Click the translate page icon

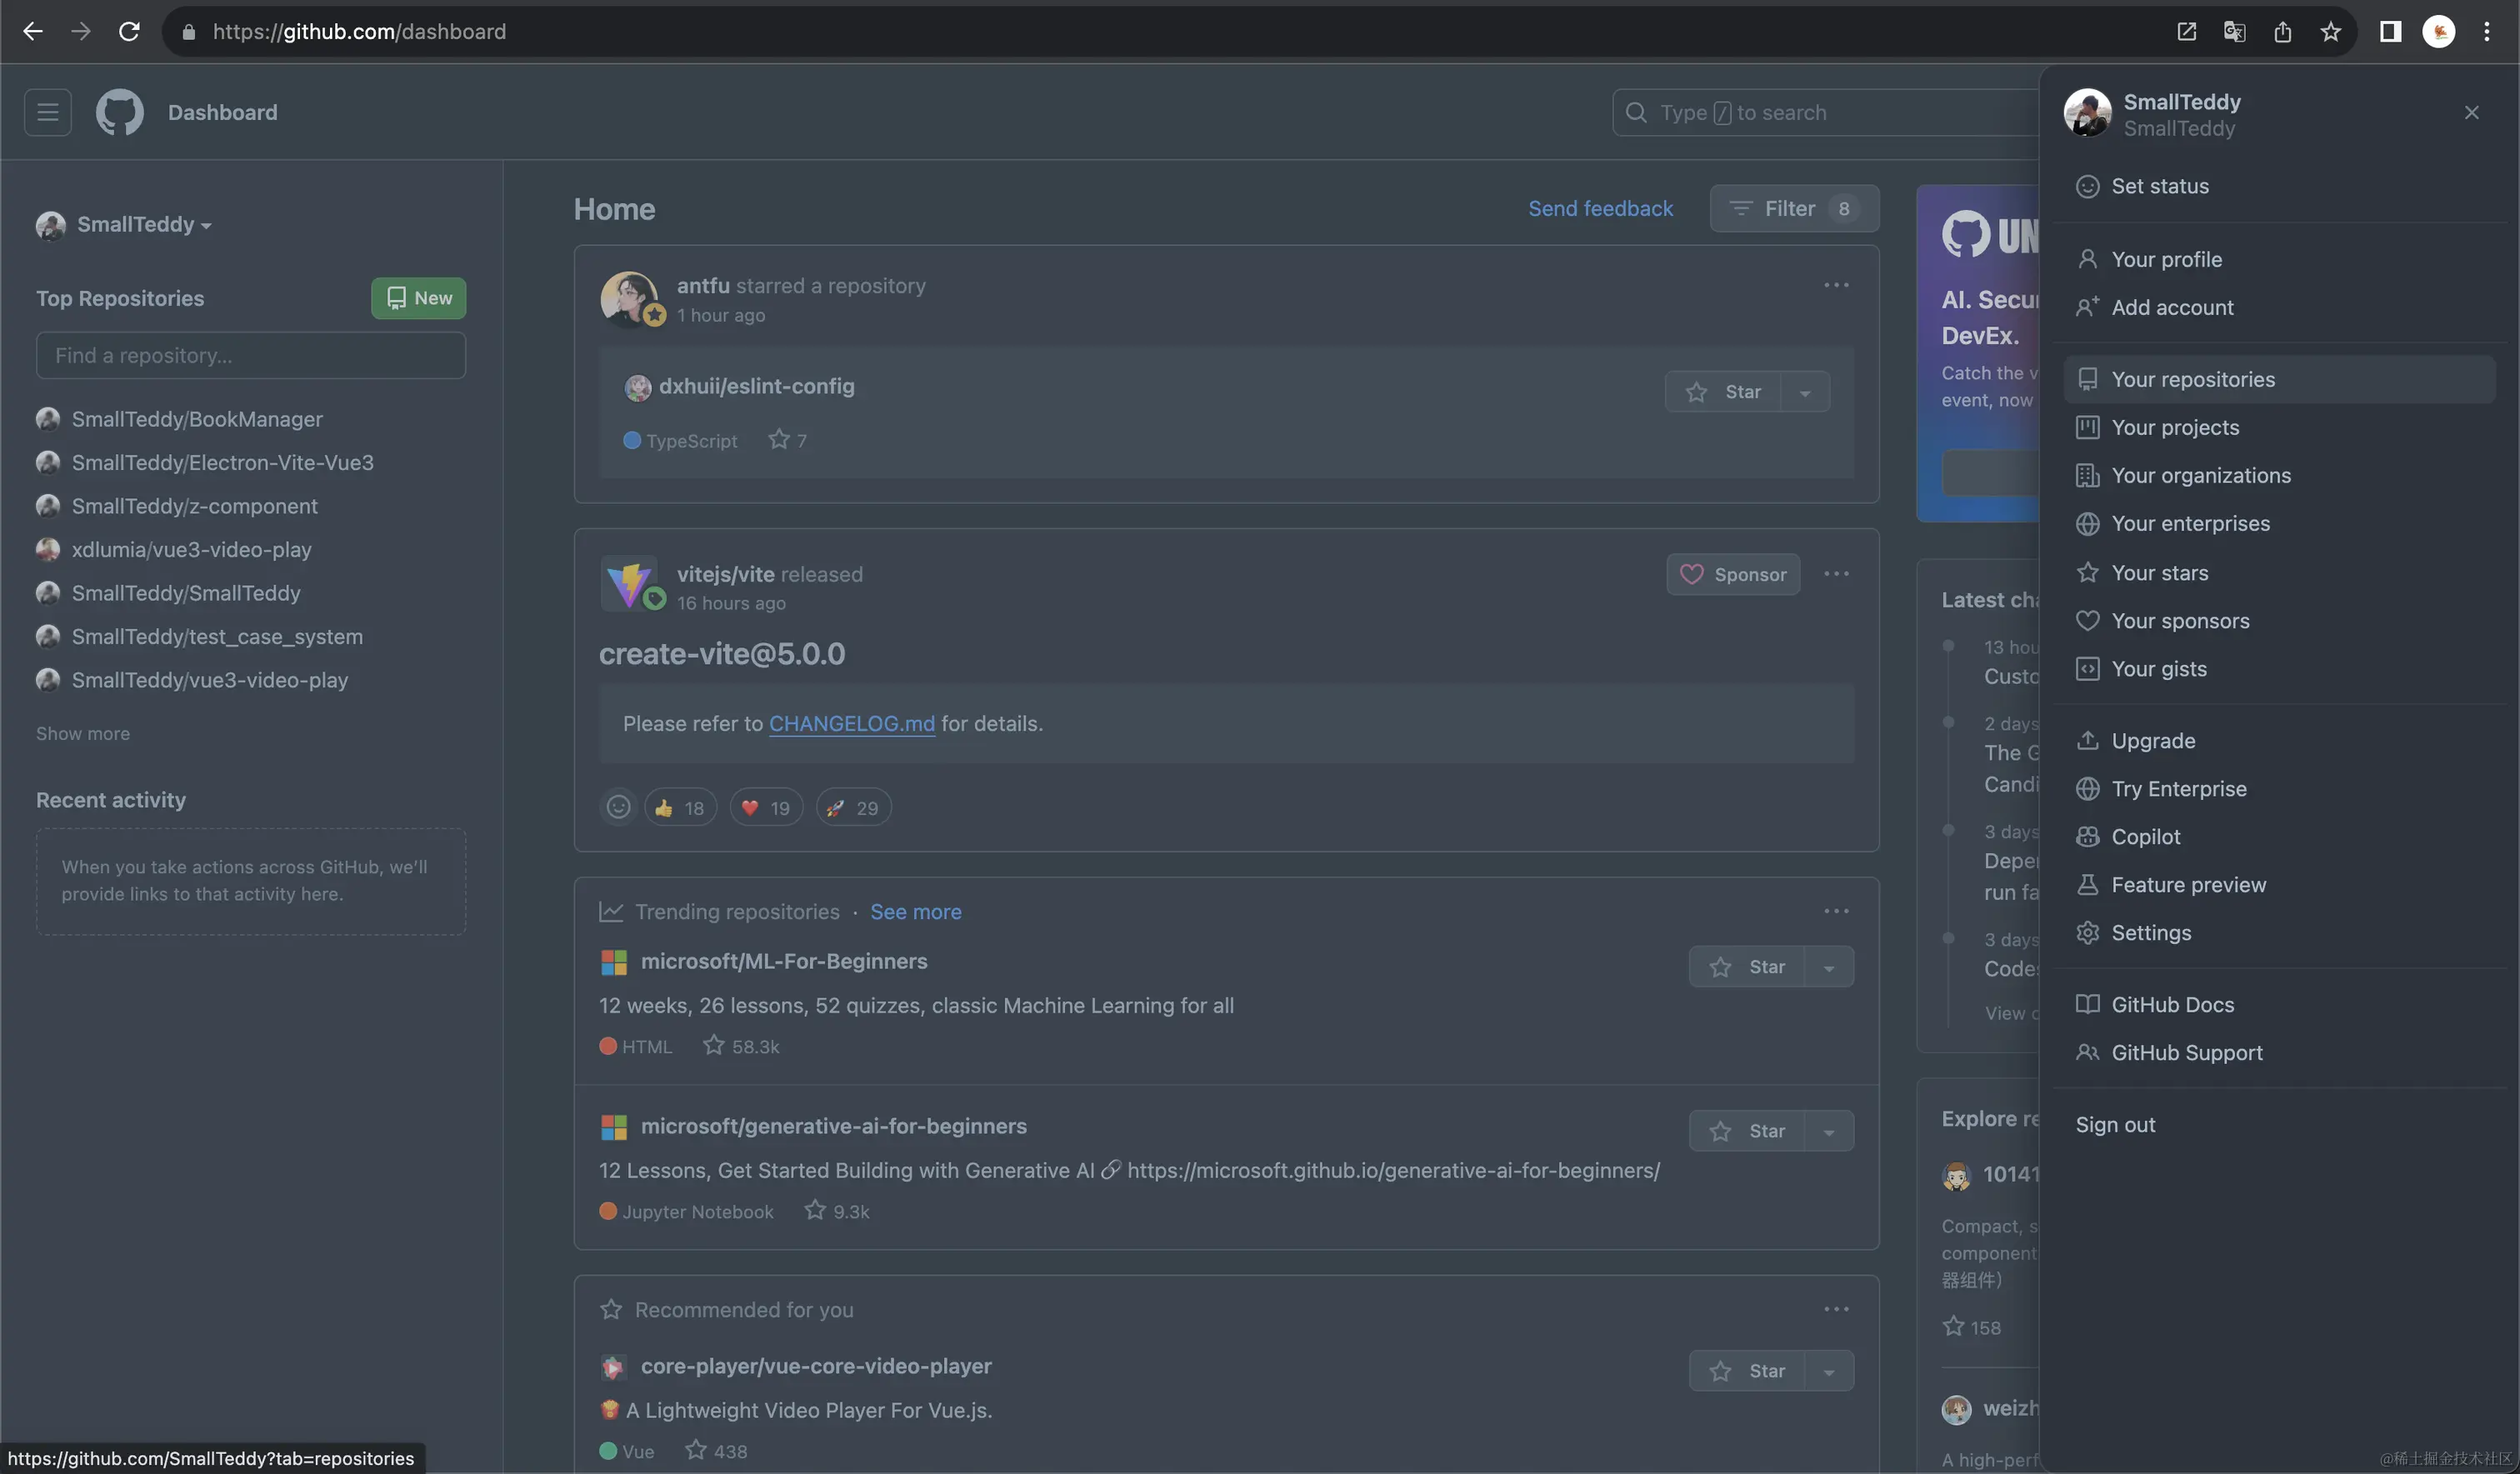coord(2234,31)
